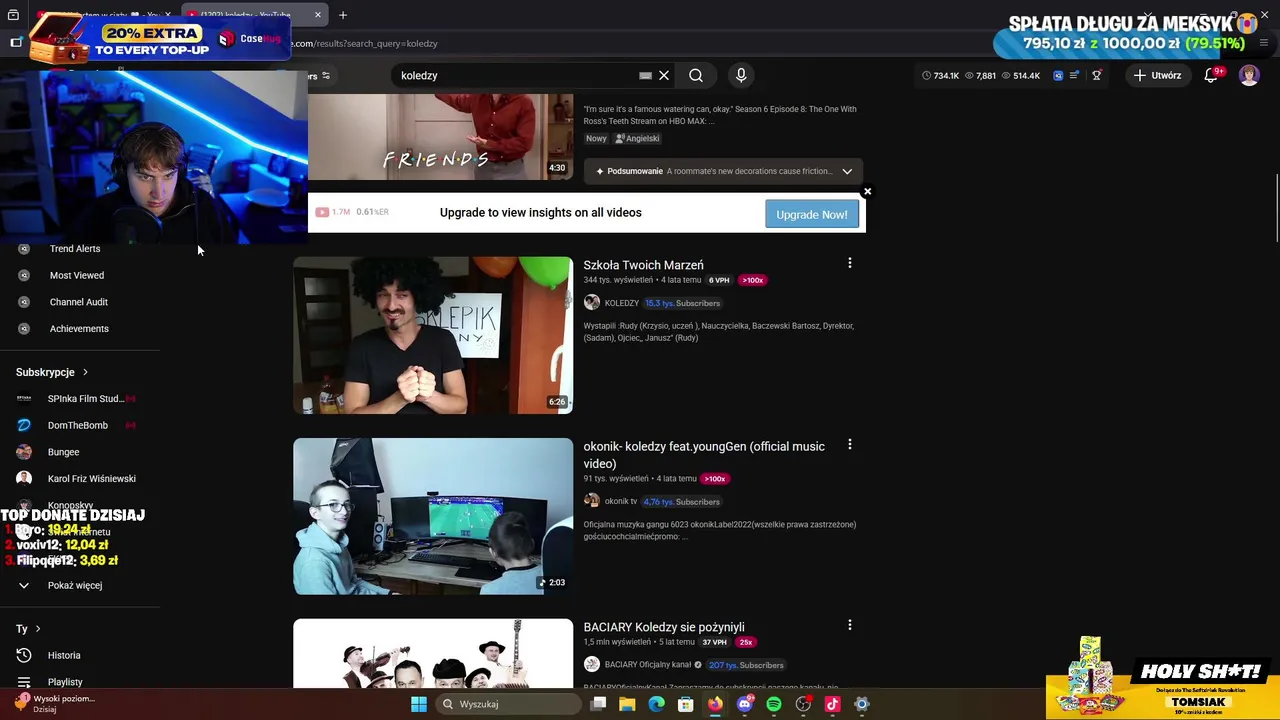Open the BACIARY Koledzy sie pożyniyli thumbnail
The height and width of the screenshot is (720, 1280).
433,654
